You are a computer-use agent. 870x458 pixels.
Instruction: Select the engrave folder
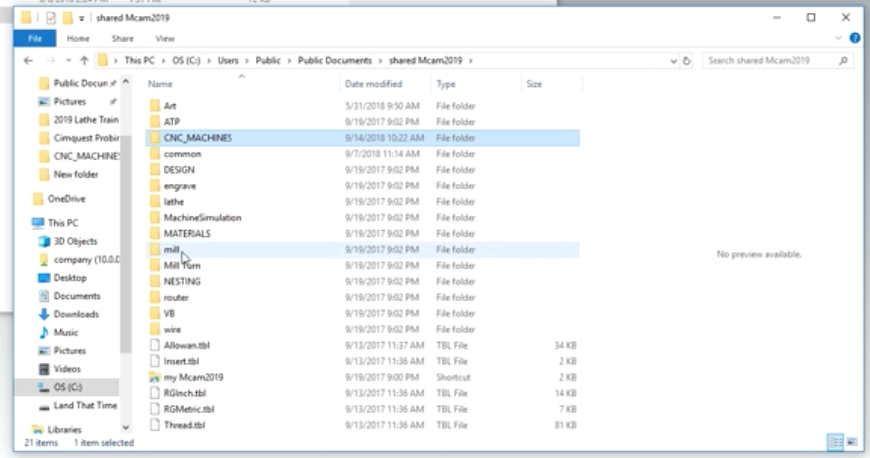363,186
